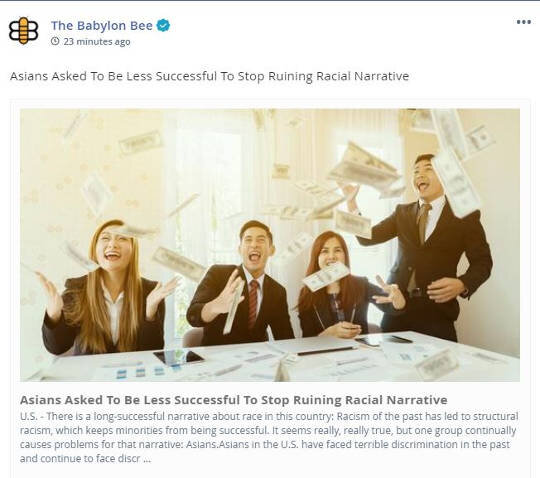The height and width of the screenshot is (478, 540).
Task: Click the seated man with the striped tie
Action: point(241,284)
